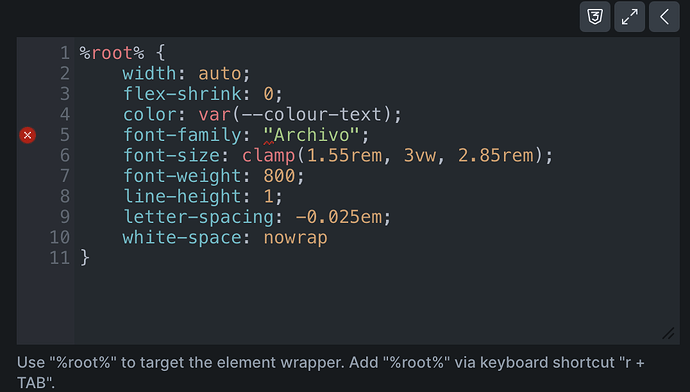Screen dimensions: 690x392
Task: Place cursor on "width: auto;" line
Action: 186,73
